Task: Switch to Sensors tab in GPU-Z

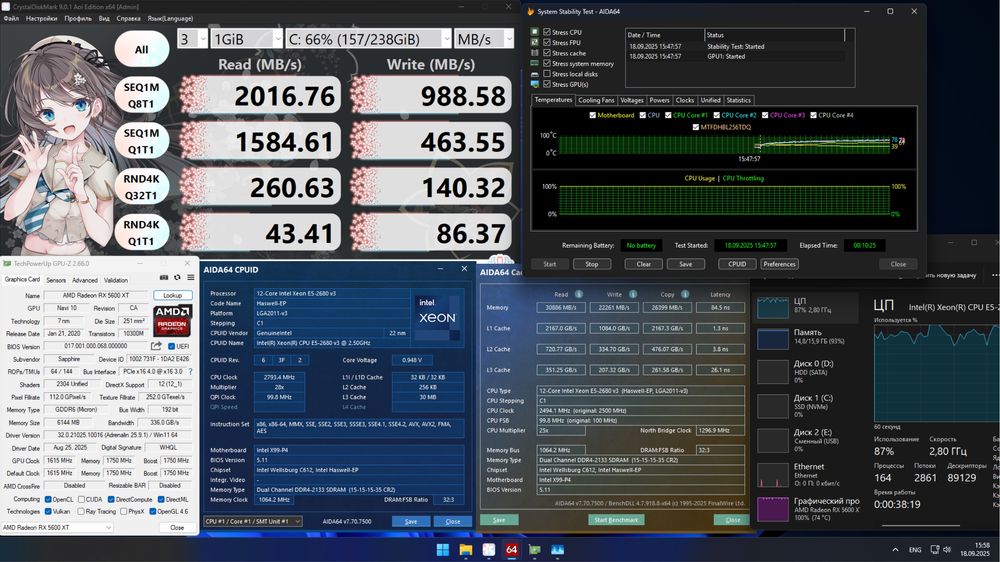Action: 56,280
